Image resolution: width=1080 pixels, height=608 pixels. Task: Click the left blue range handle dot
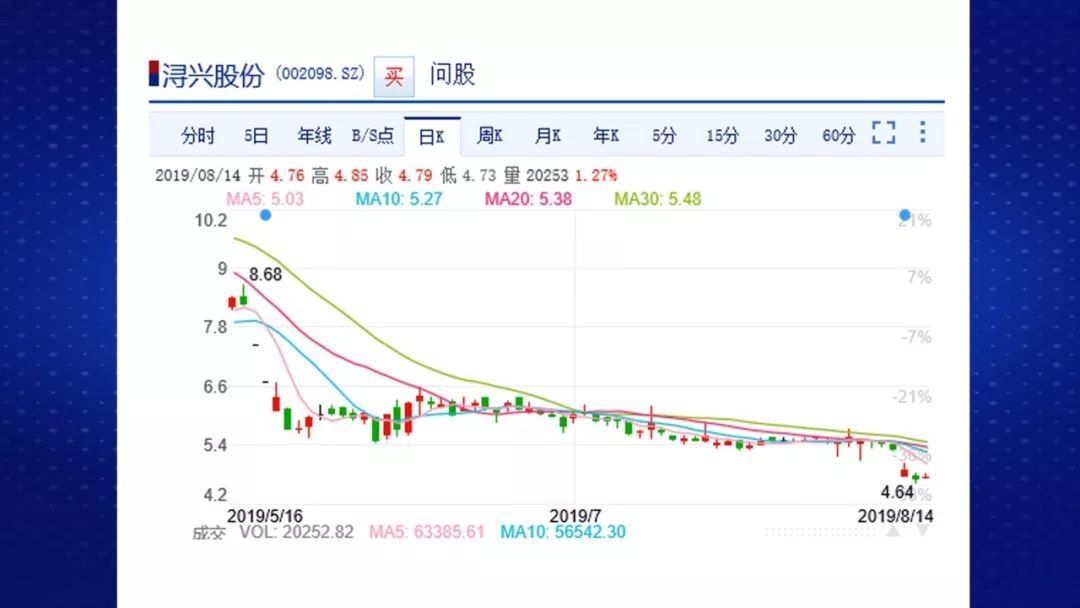(265, 216)
